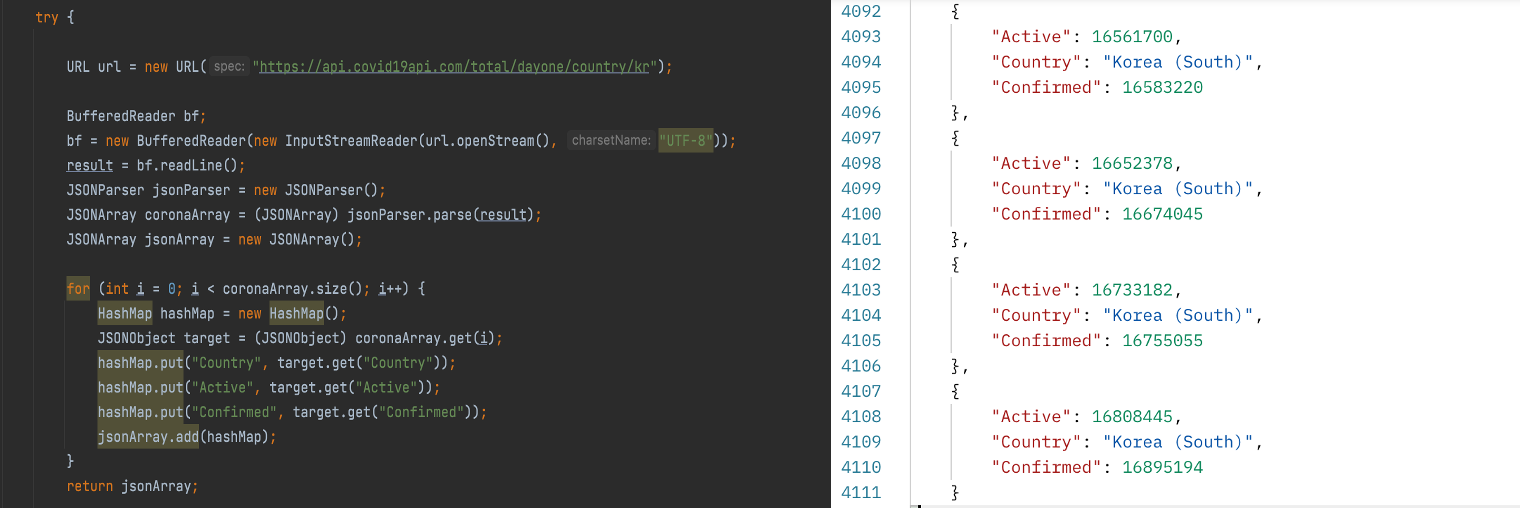Click line number 4092 in JSON viewer
This screenshot has width=1520, height=508.
pyautogui.click(x=861, y=12)
